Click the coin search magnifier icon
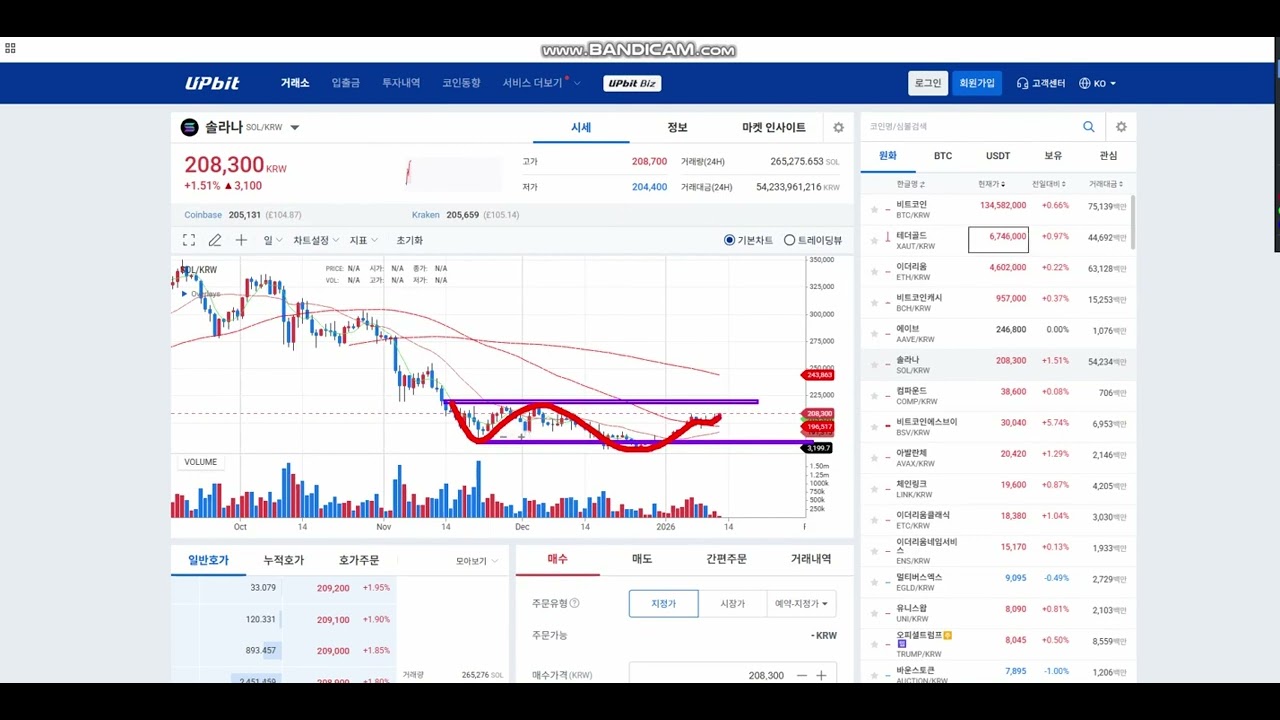This screenshot has height=720, width=1280. [x=1089, y=127]
